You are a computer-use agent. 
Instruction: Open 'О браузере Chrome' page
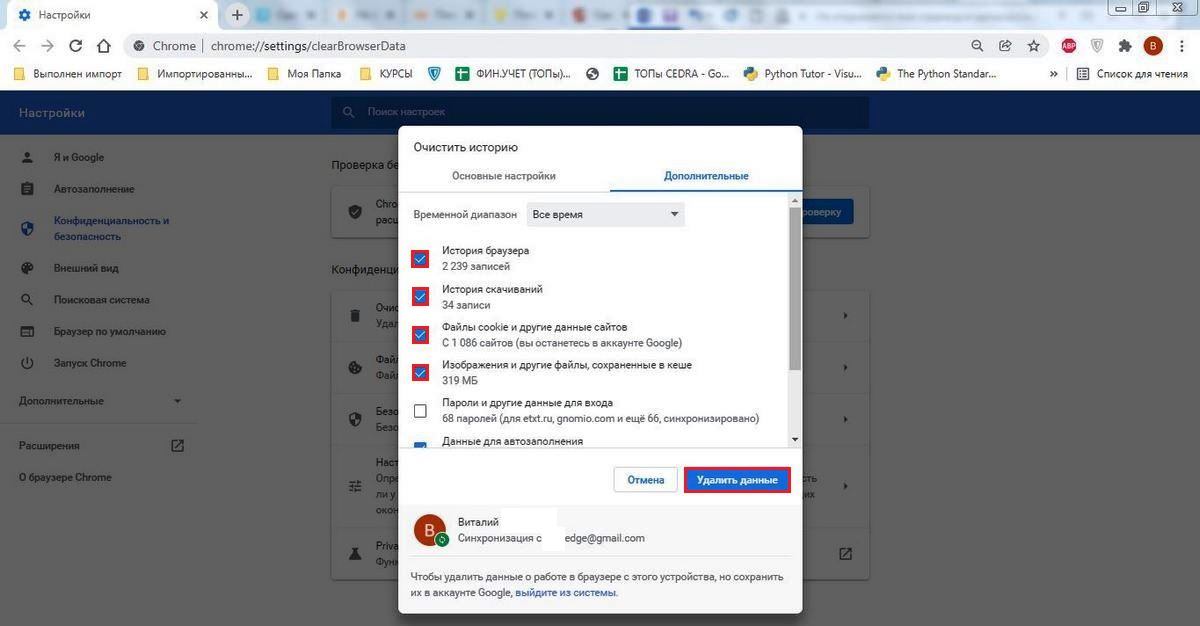pyautogui.click(x=65, y=477)
